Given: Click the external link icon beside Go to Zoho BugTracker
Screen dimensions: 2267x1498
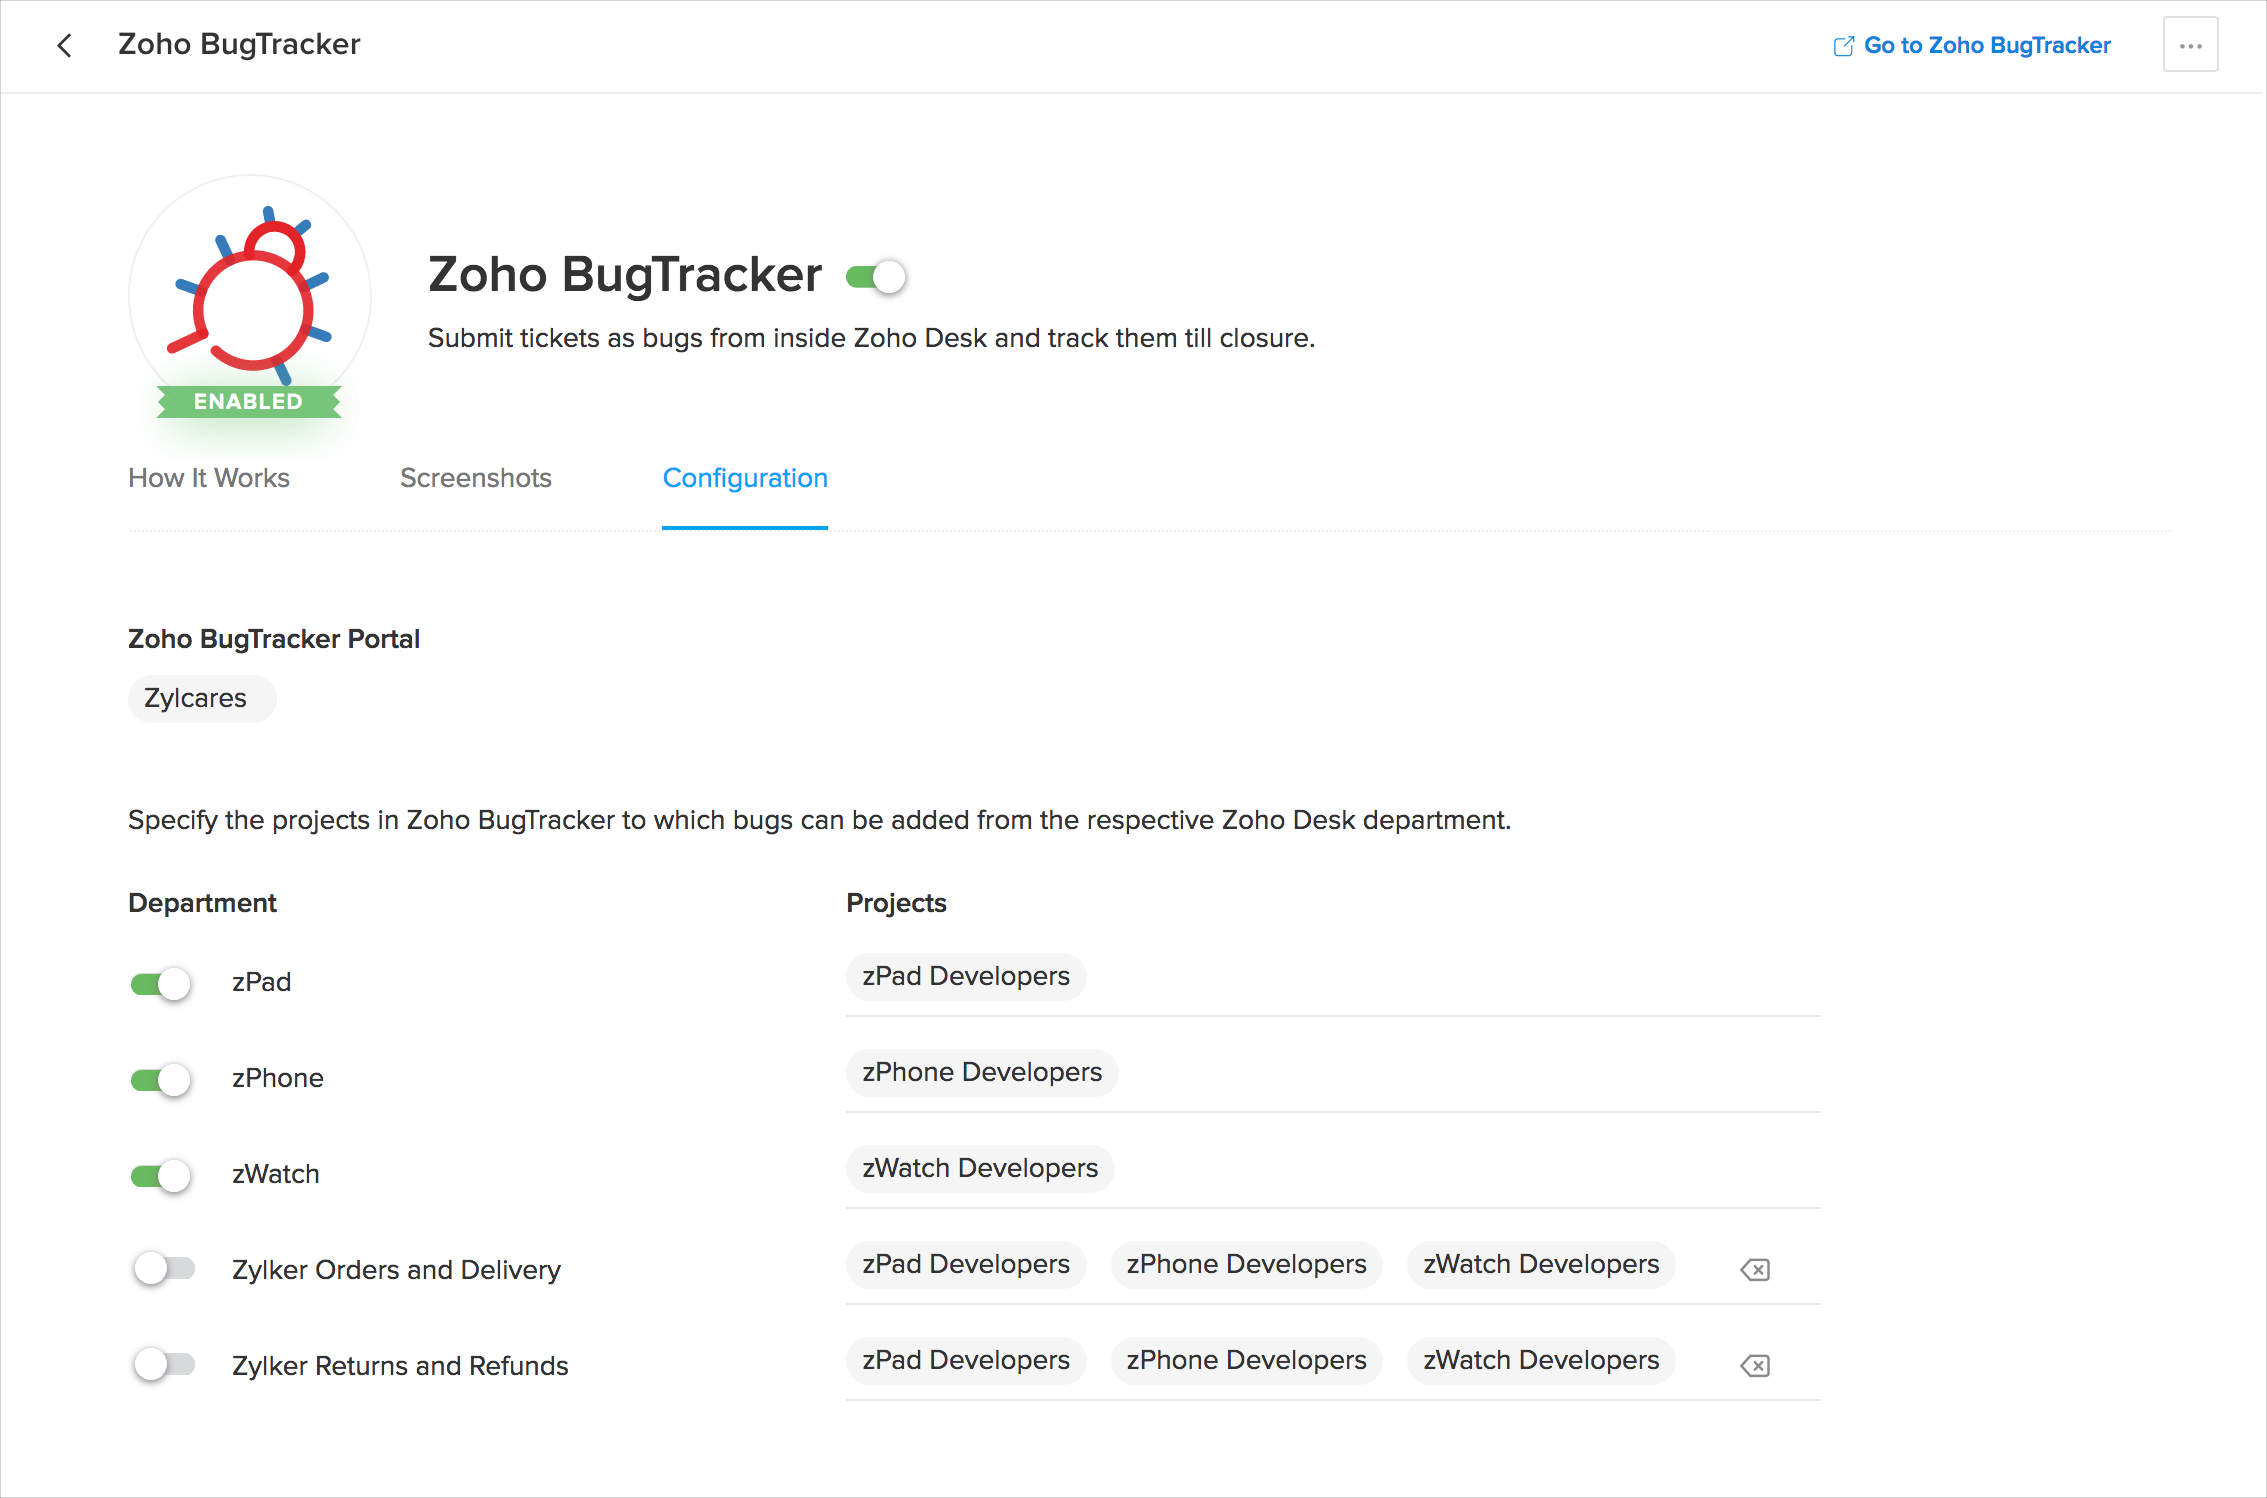Looking at the screenshot, I should click(1843, 46).
